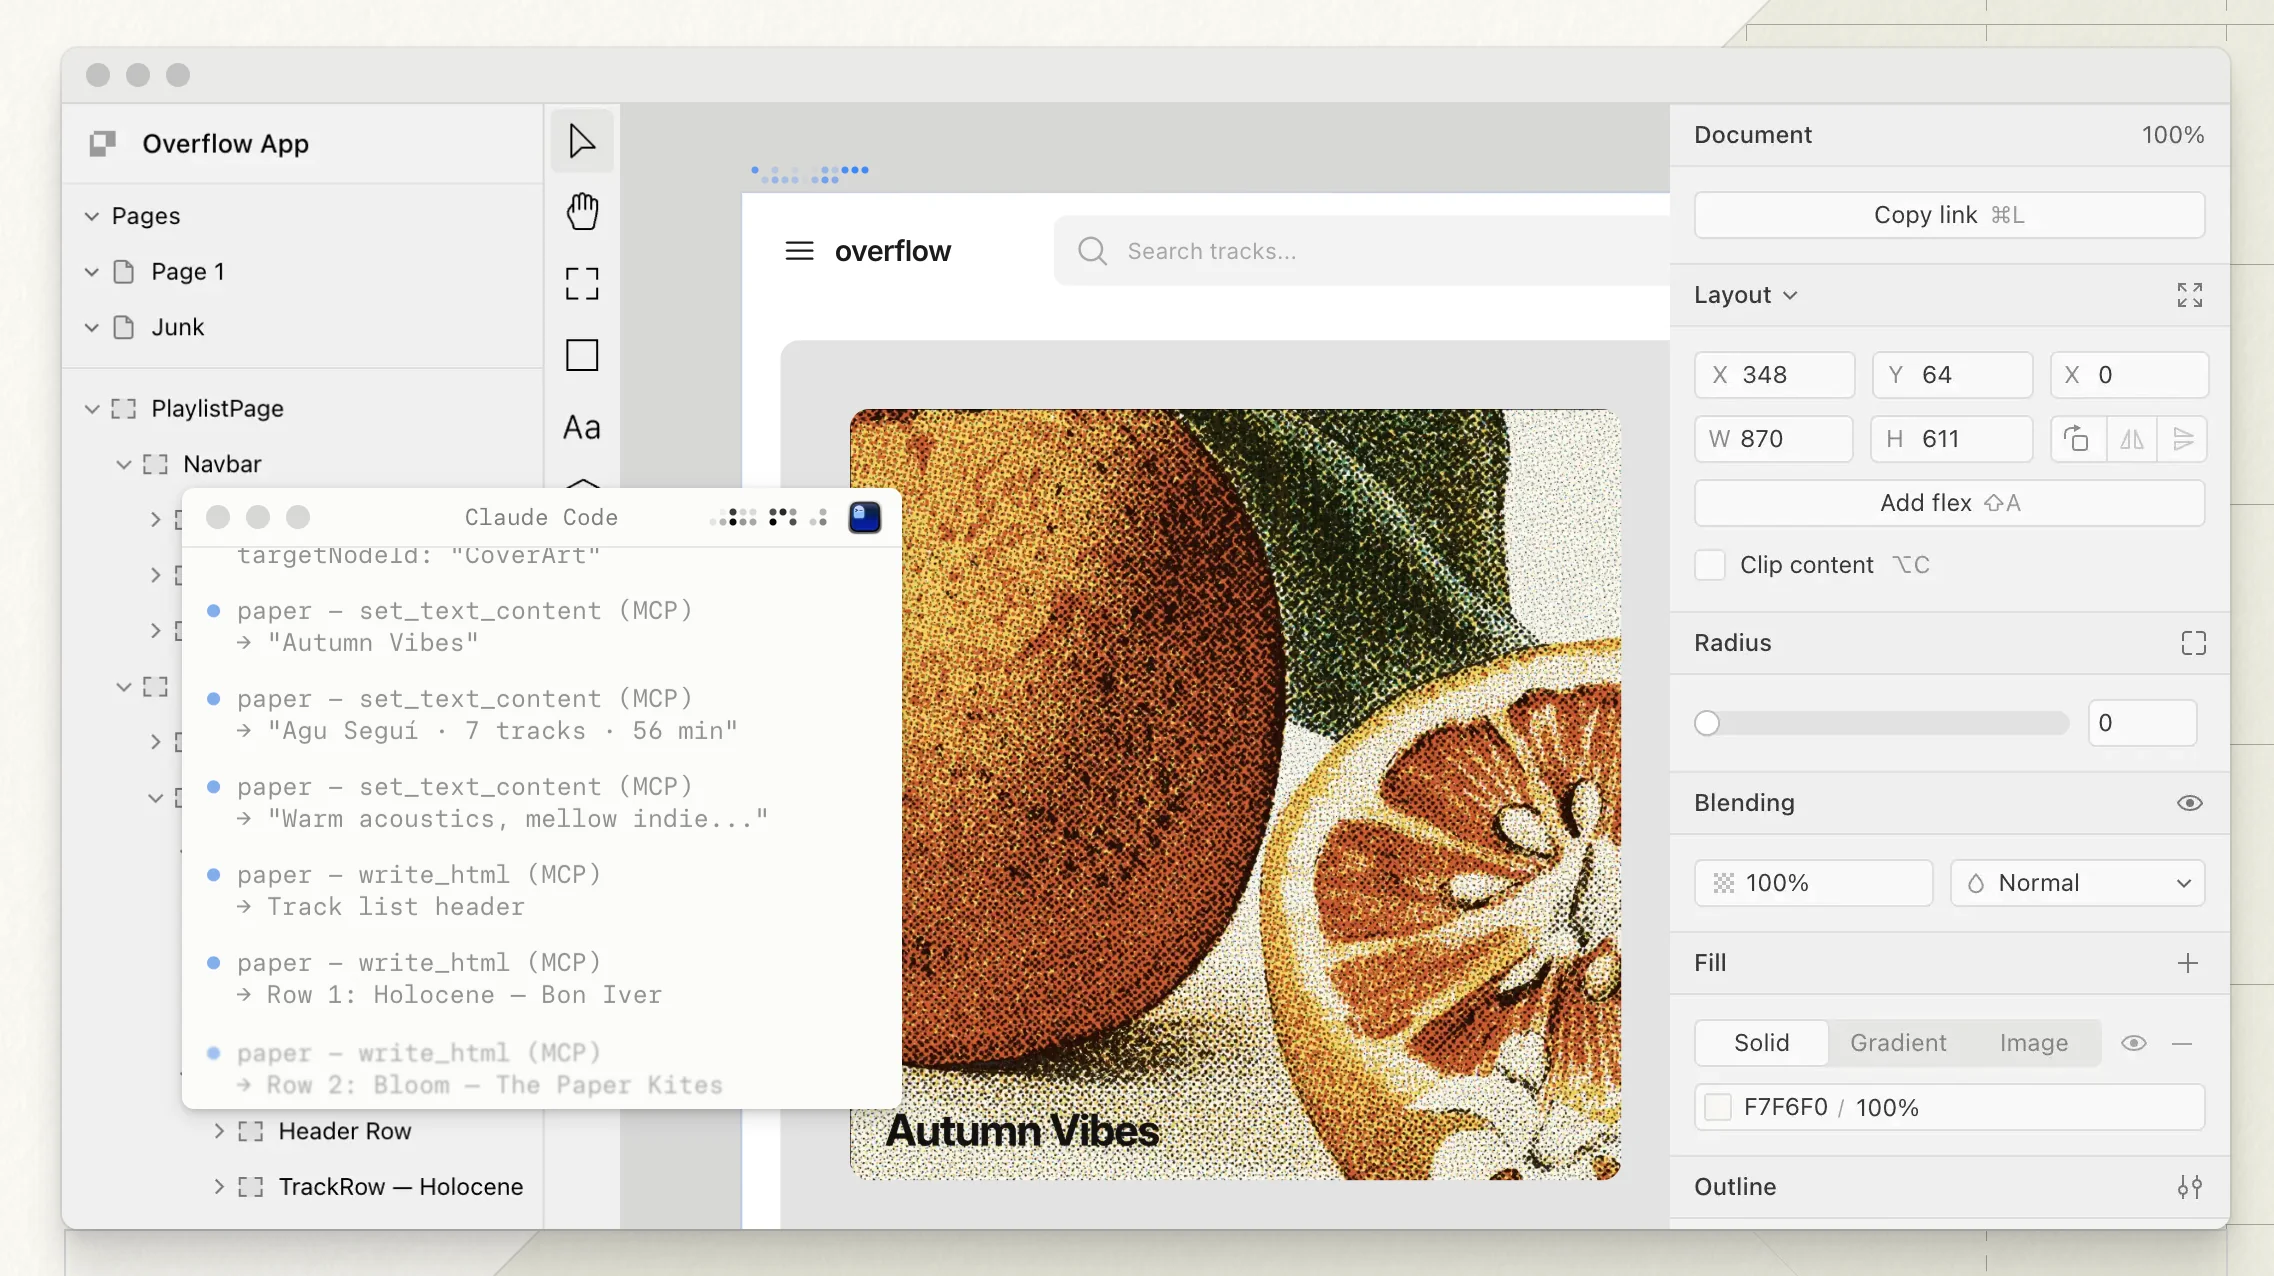Viewport: 2274px width, 1276px height.
Task: Select the arrow pointer tool
Action: (582, 141)
